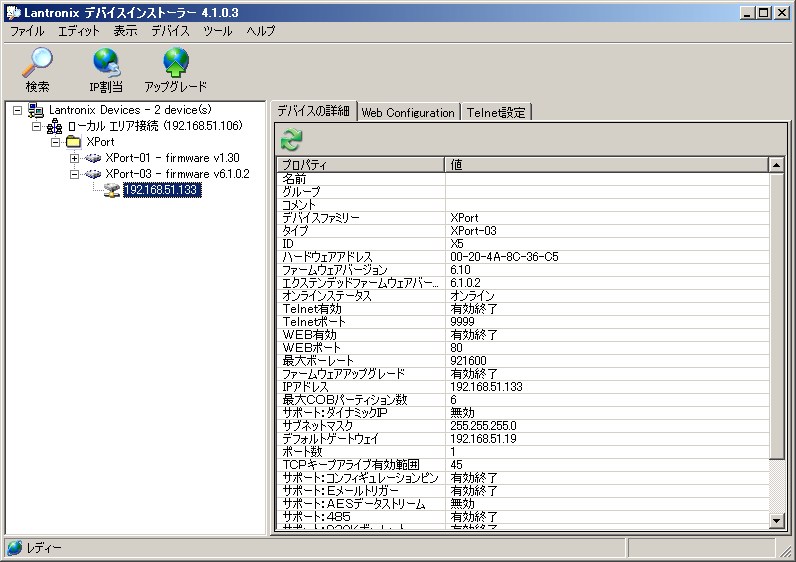This screenshot has width=796, height=562.
Task: Click the empty グループ value cell
Action: pos(607,192)
